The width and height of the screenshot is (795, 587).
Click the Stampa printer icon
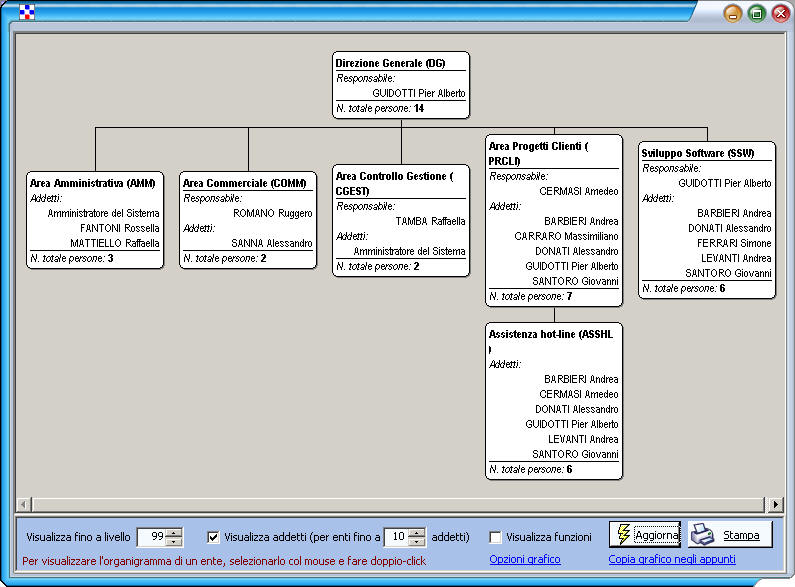(703, 535)
